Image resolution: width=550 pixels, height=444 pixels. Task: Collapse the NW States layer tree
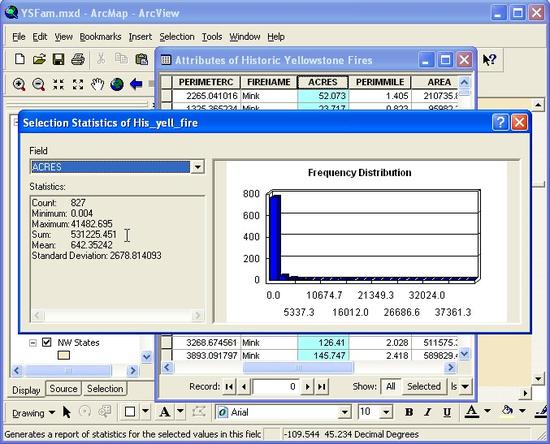(x=33, y=343)
